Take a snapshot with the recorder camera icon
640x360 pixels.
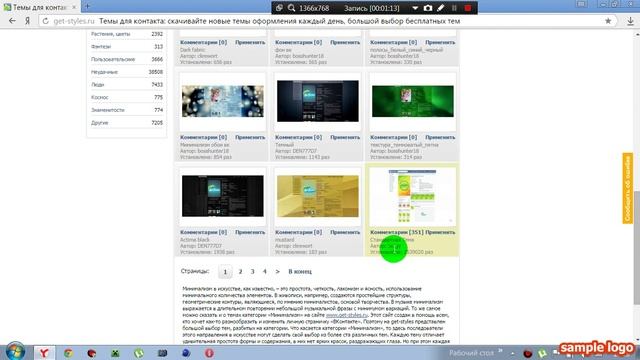tap(428, 8)
